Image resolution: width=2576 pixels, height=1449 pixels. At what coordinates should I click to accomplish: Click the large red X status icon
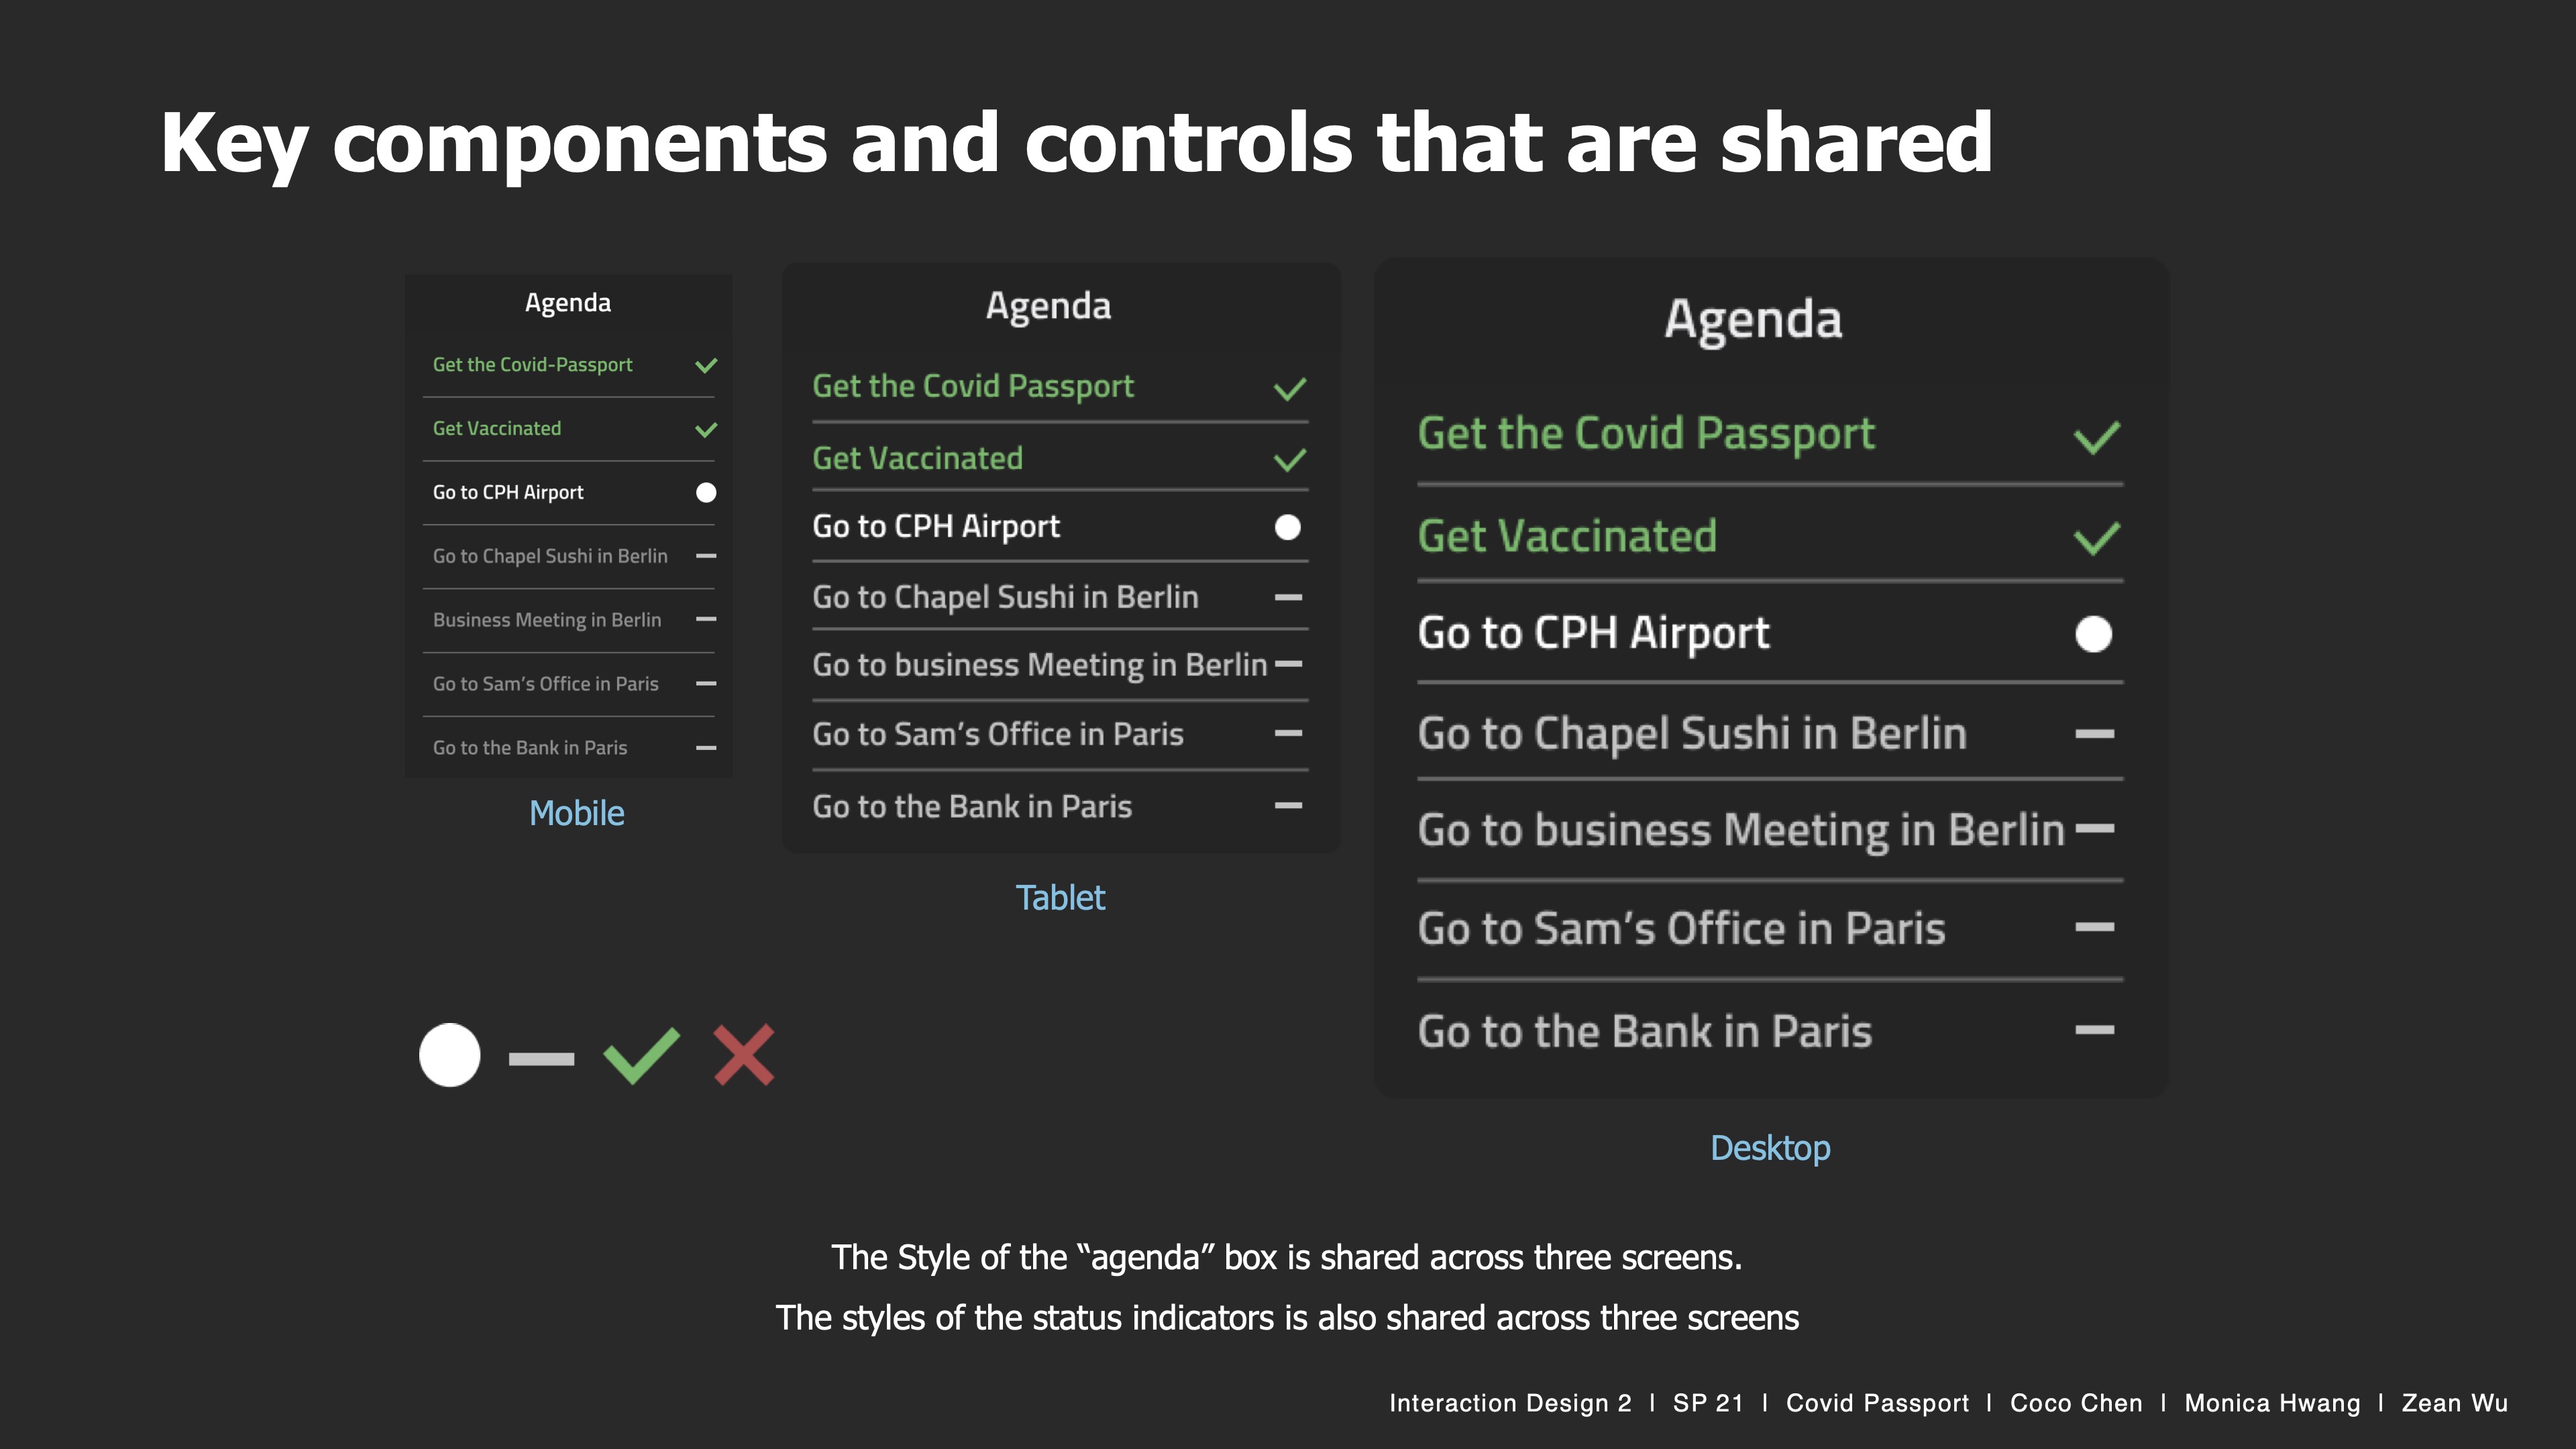point(744,1055)
